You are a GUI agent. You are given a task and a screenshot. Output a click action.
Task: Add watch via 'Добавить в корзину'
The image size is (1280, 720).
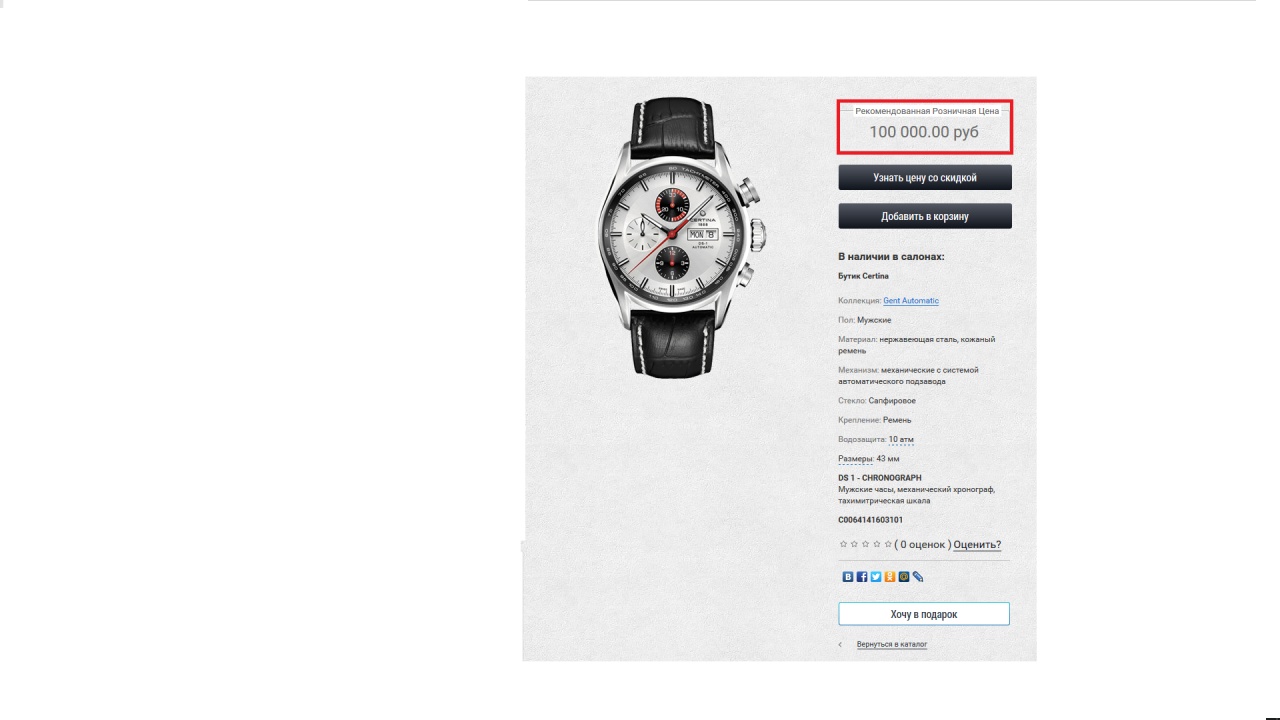(925, 216)
